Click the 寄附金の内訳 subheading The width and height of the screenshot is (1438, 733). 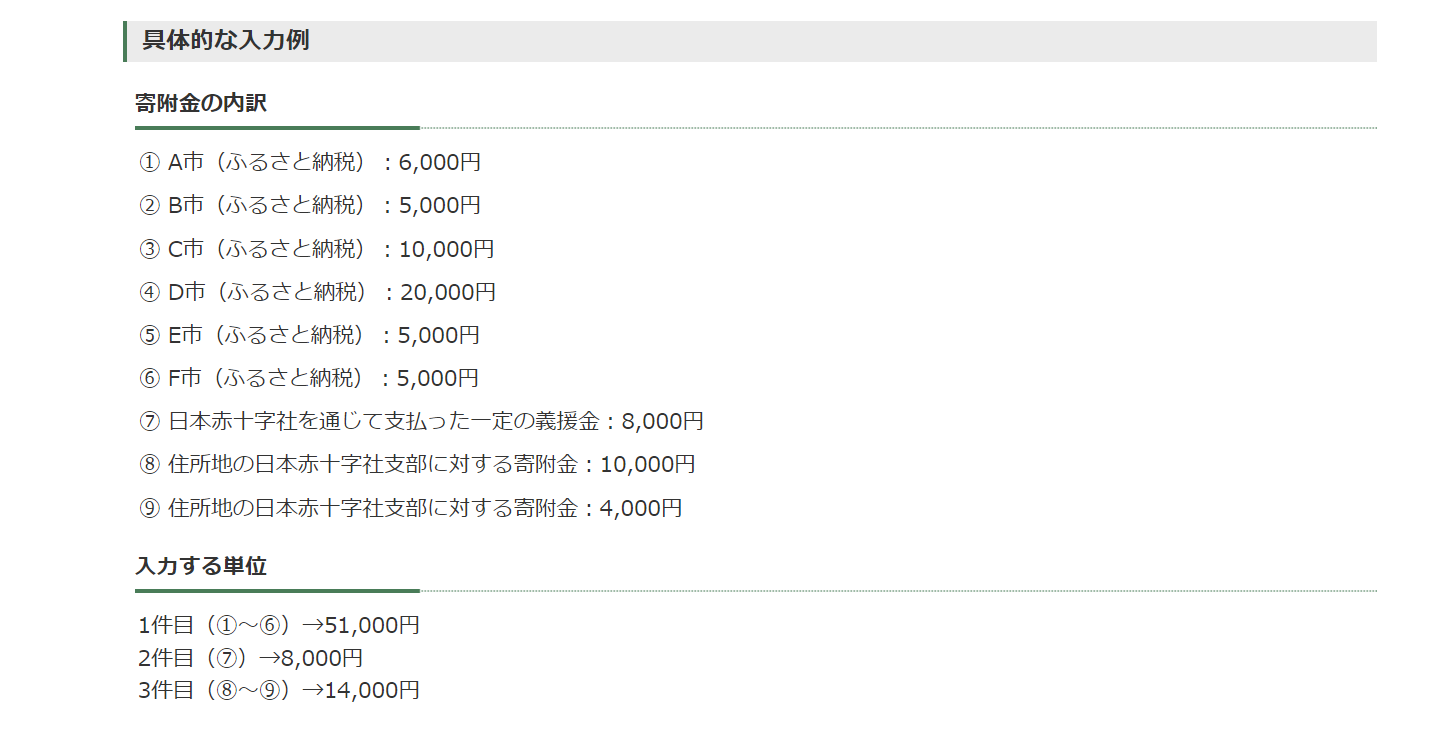[x=201, y=103]
